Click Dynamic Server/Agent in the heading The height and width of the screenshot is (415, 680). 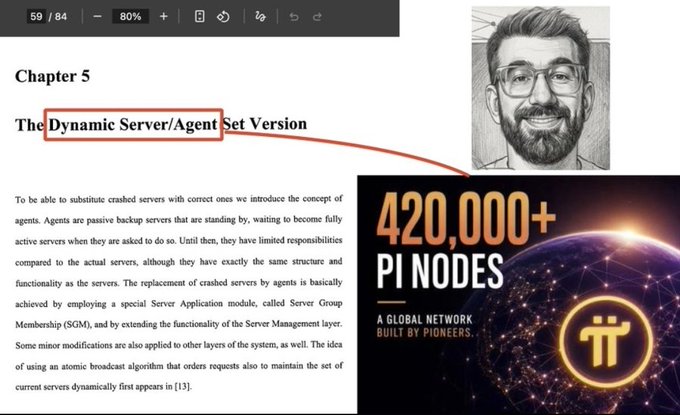133,124
